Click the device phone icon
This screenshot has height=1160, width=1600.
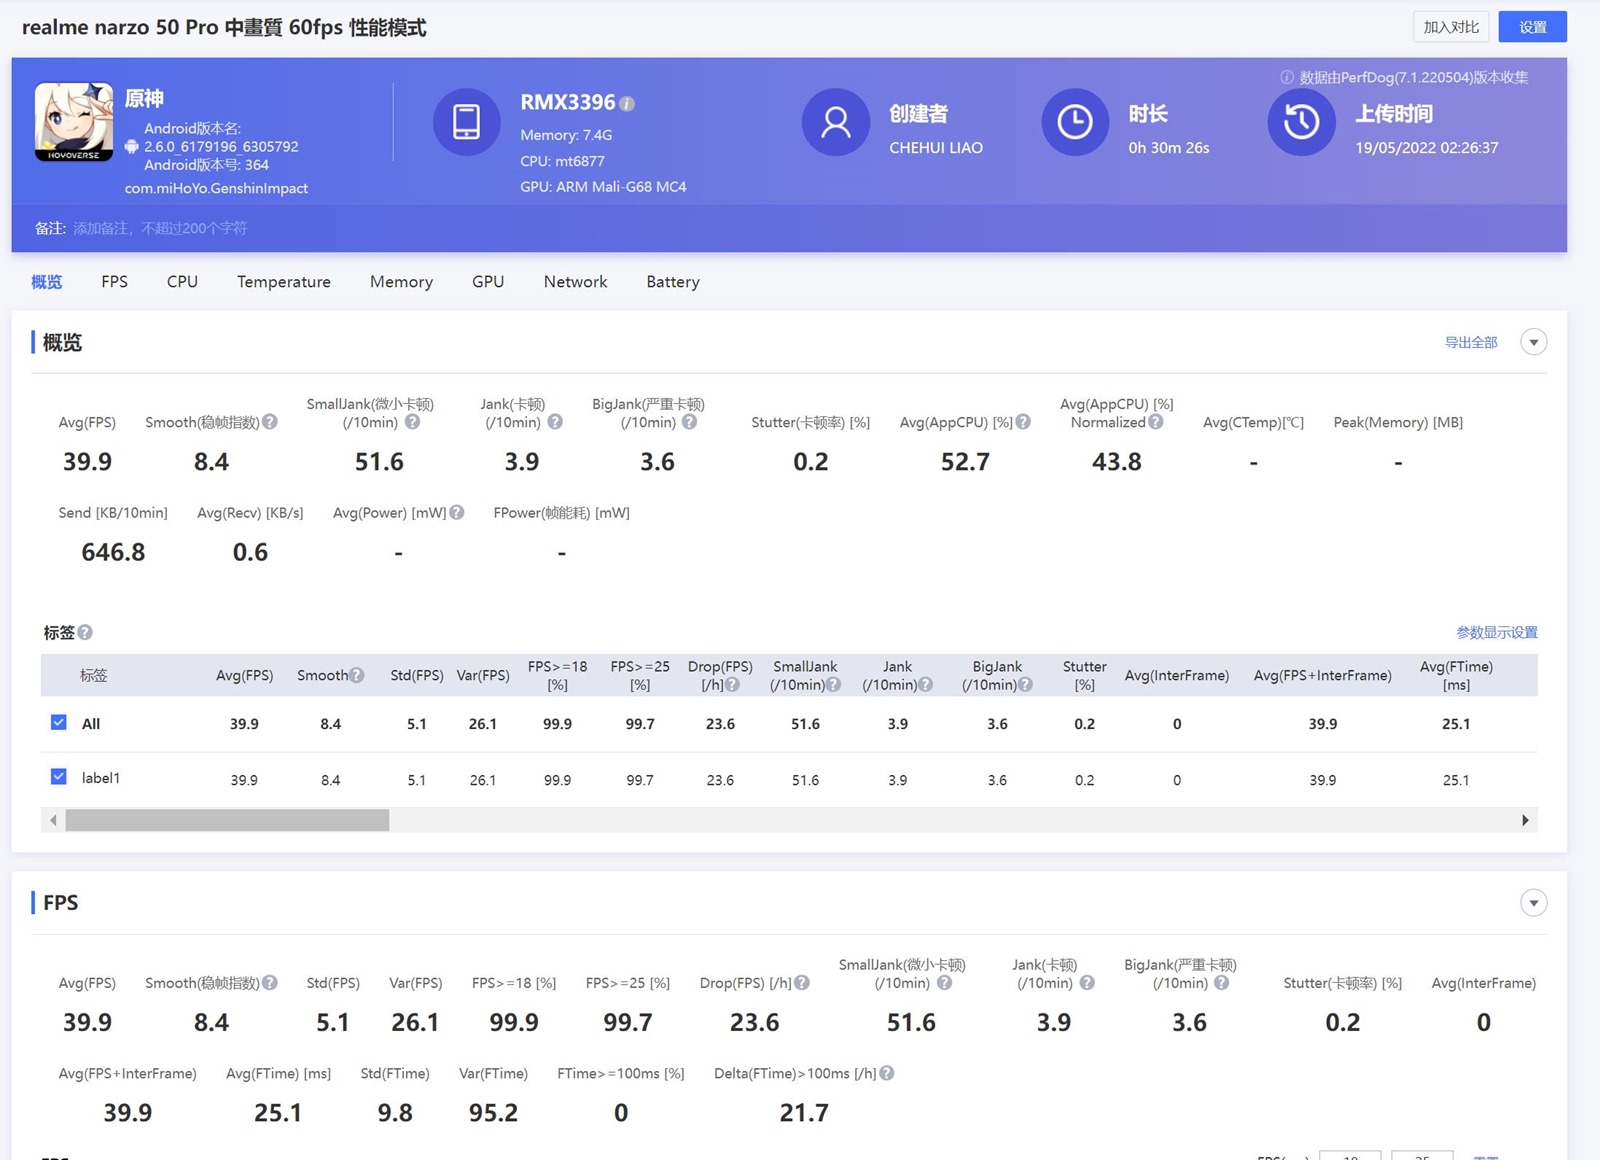pyautogui.click(x=466, y=122)
